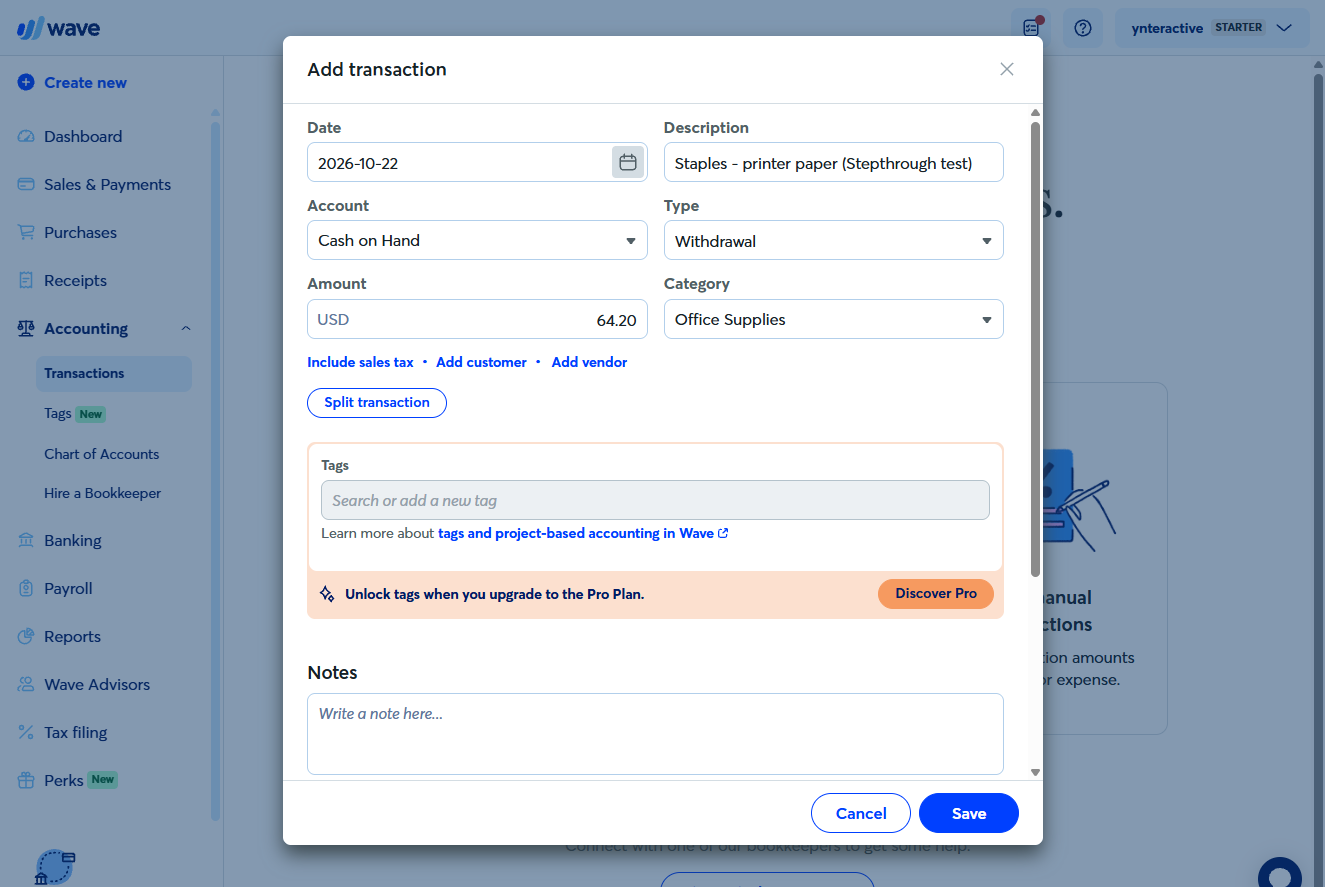The height and width of the screenshot is (887, 1325).
Task: Click the Payroll sidebar icon
Action: point(26,589)
